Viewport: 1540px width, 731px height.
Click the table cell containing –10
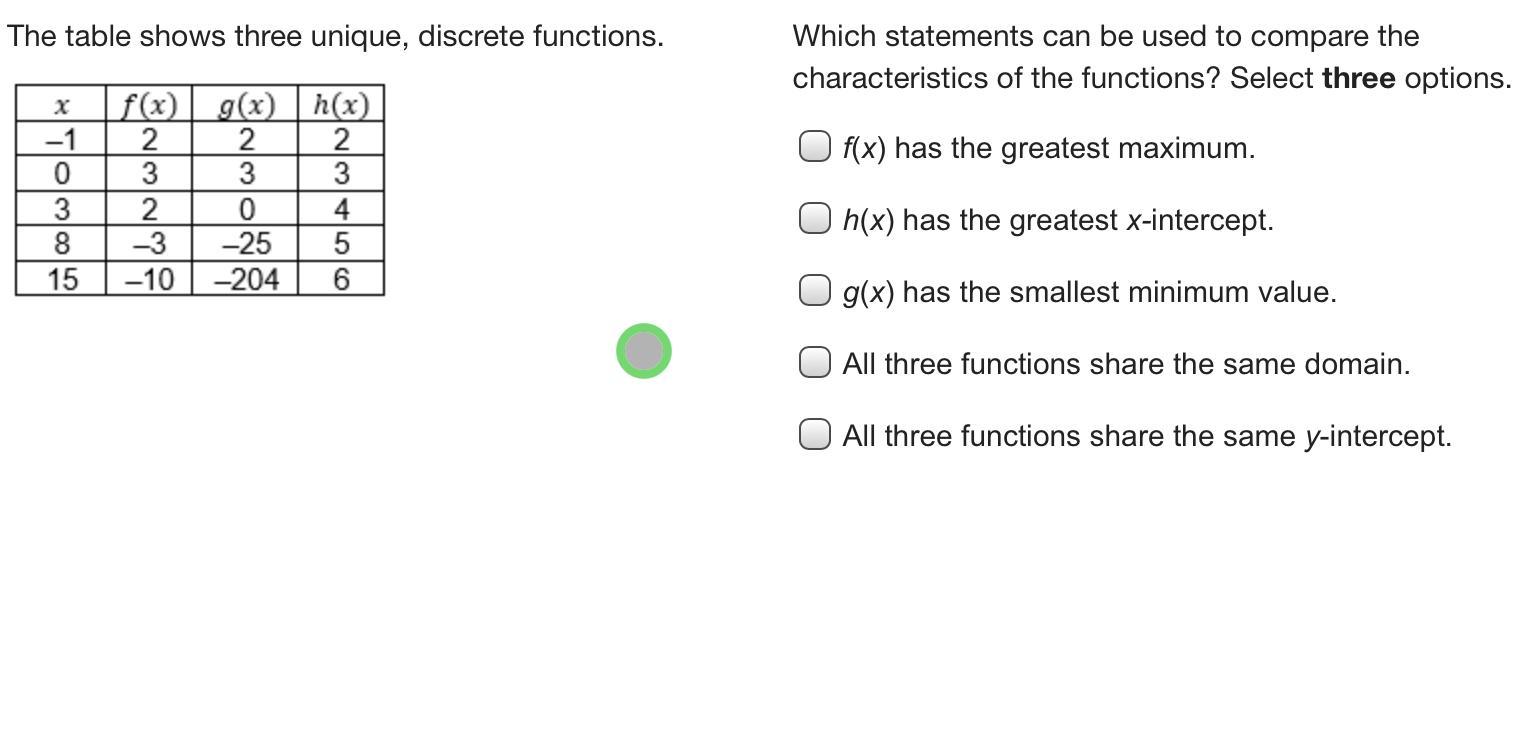coord(148,279)
